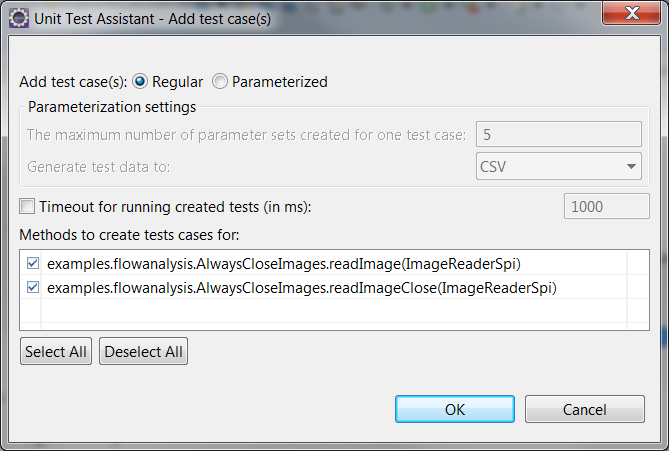669x451 pixels.
Task: Click the Timeout for running created tests label
Action: pos(175,207)
